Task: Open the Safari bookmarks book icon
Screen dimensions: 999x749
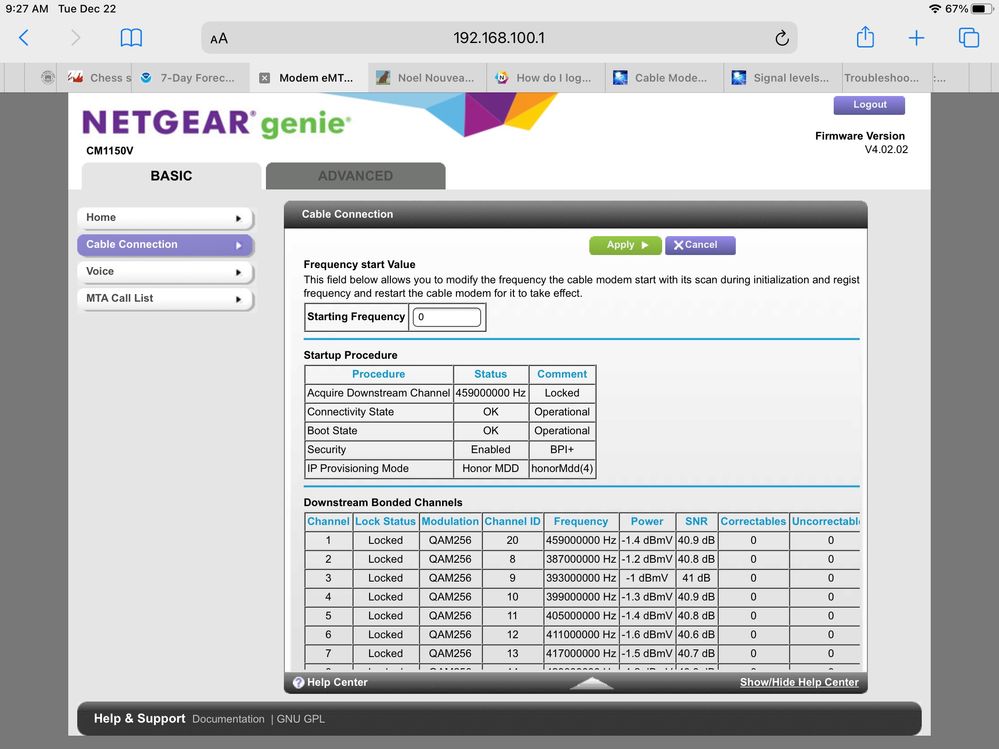Action: [131, 38]
